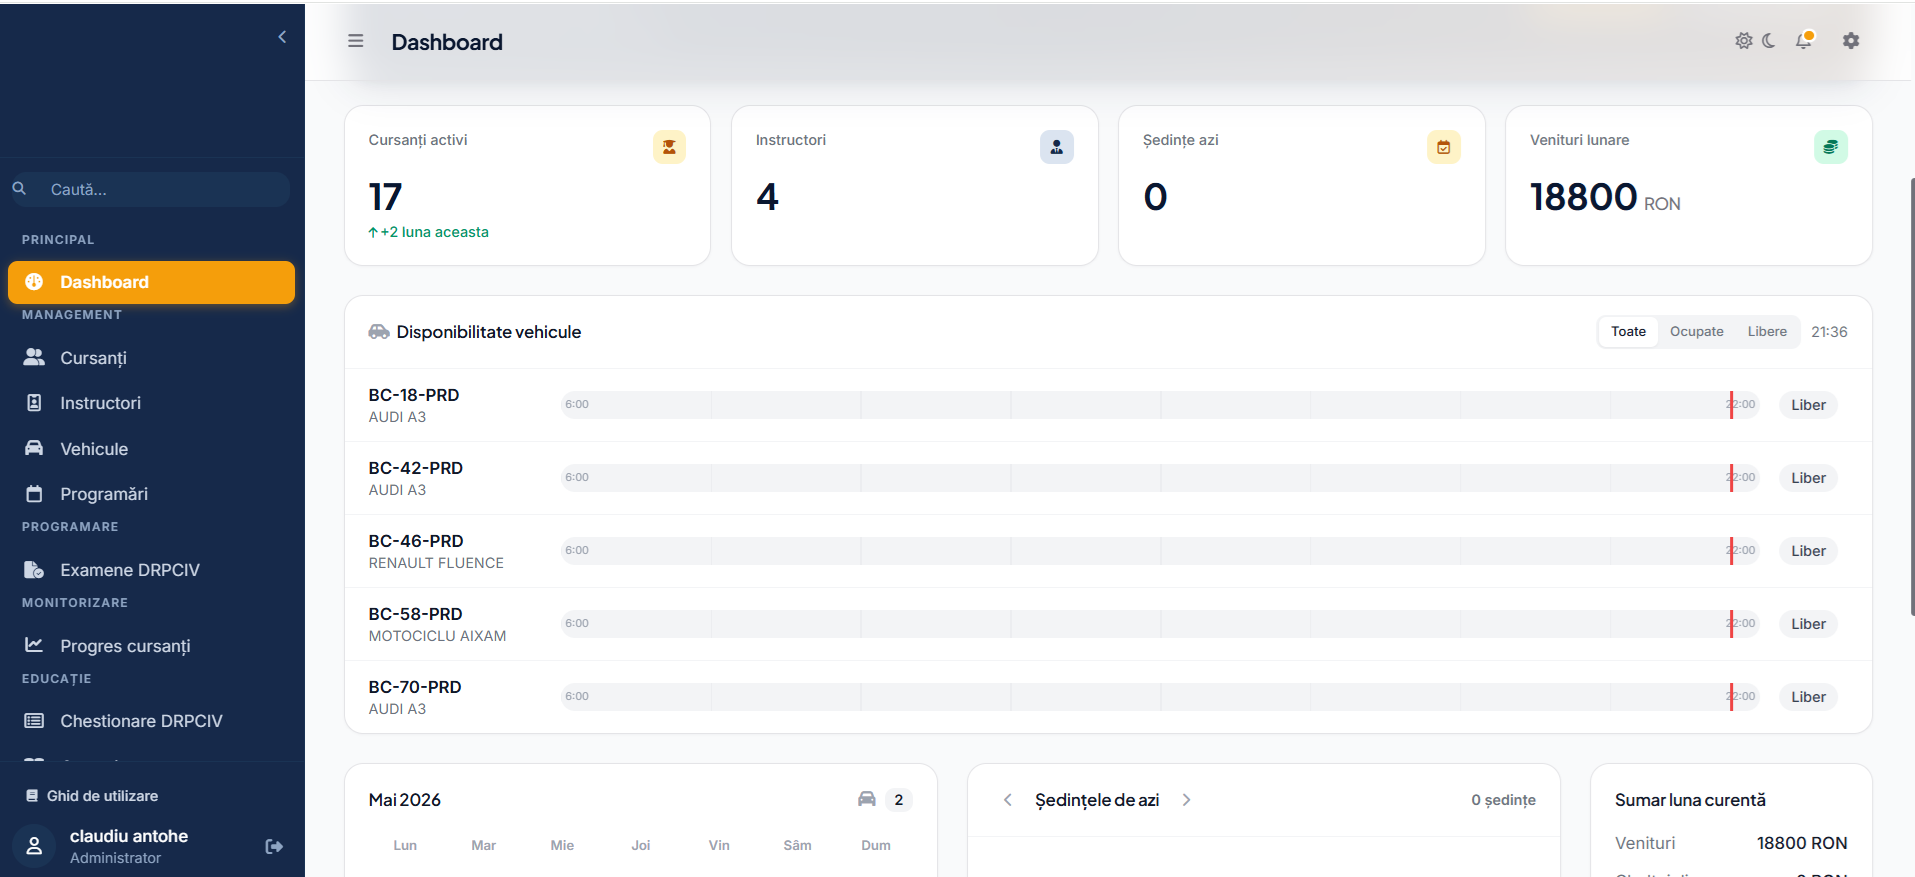Collapse the sidebar with the chevron arrow
Image resolution: width=1915 pixels, height=877 pixels.
(282, 37)
